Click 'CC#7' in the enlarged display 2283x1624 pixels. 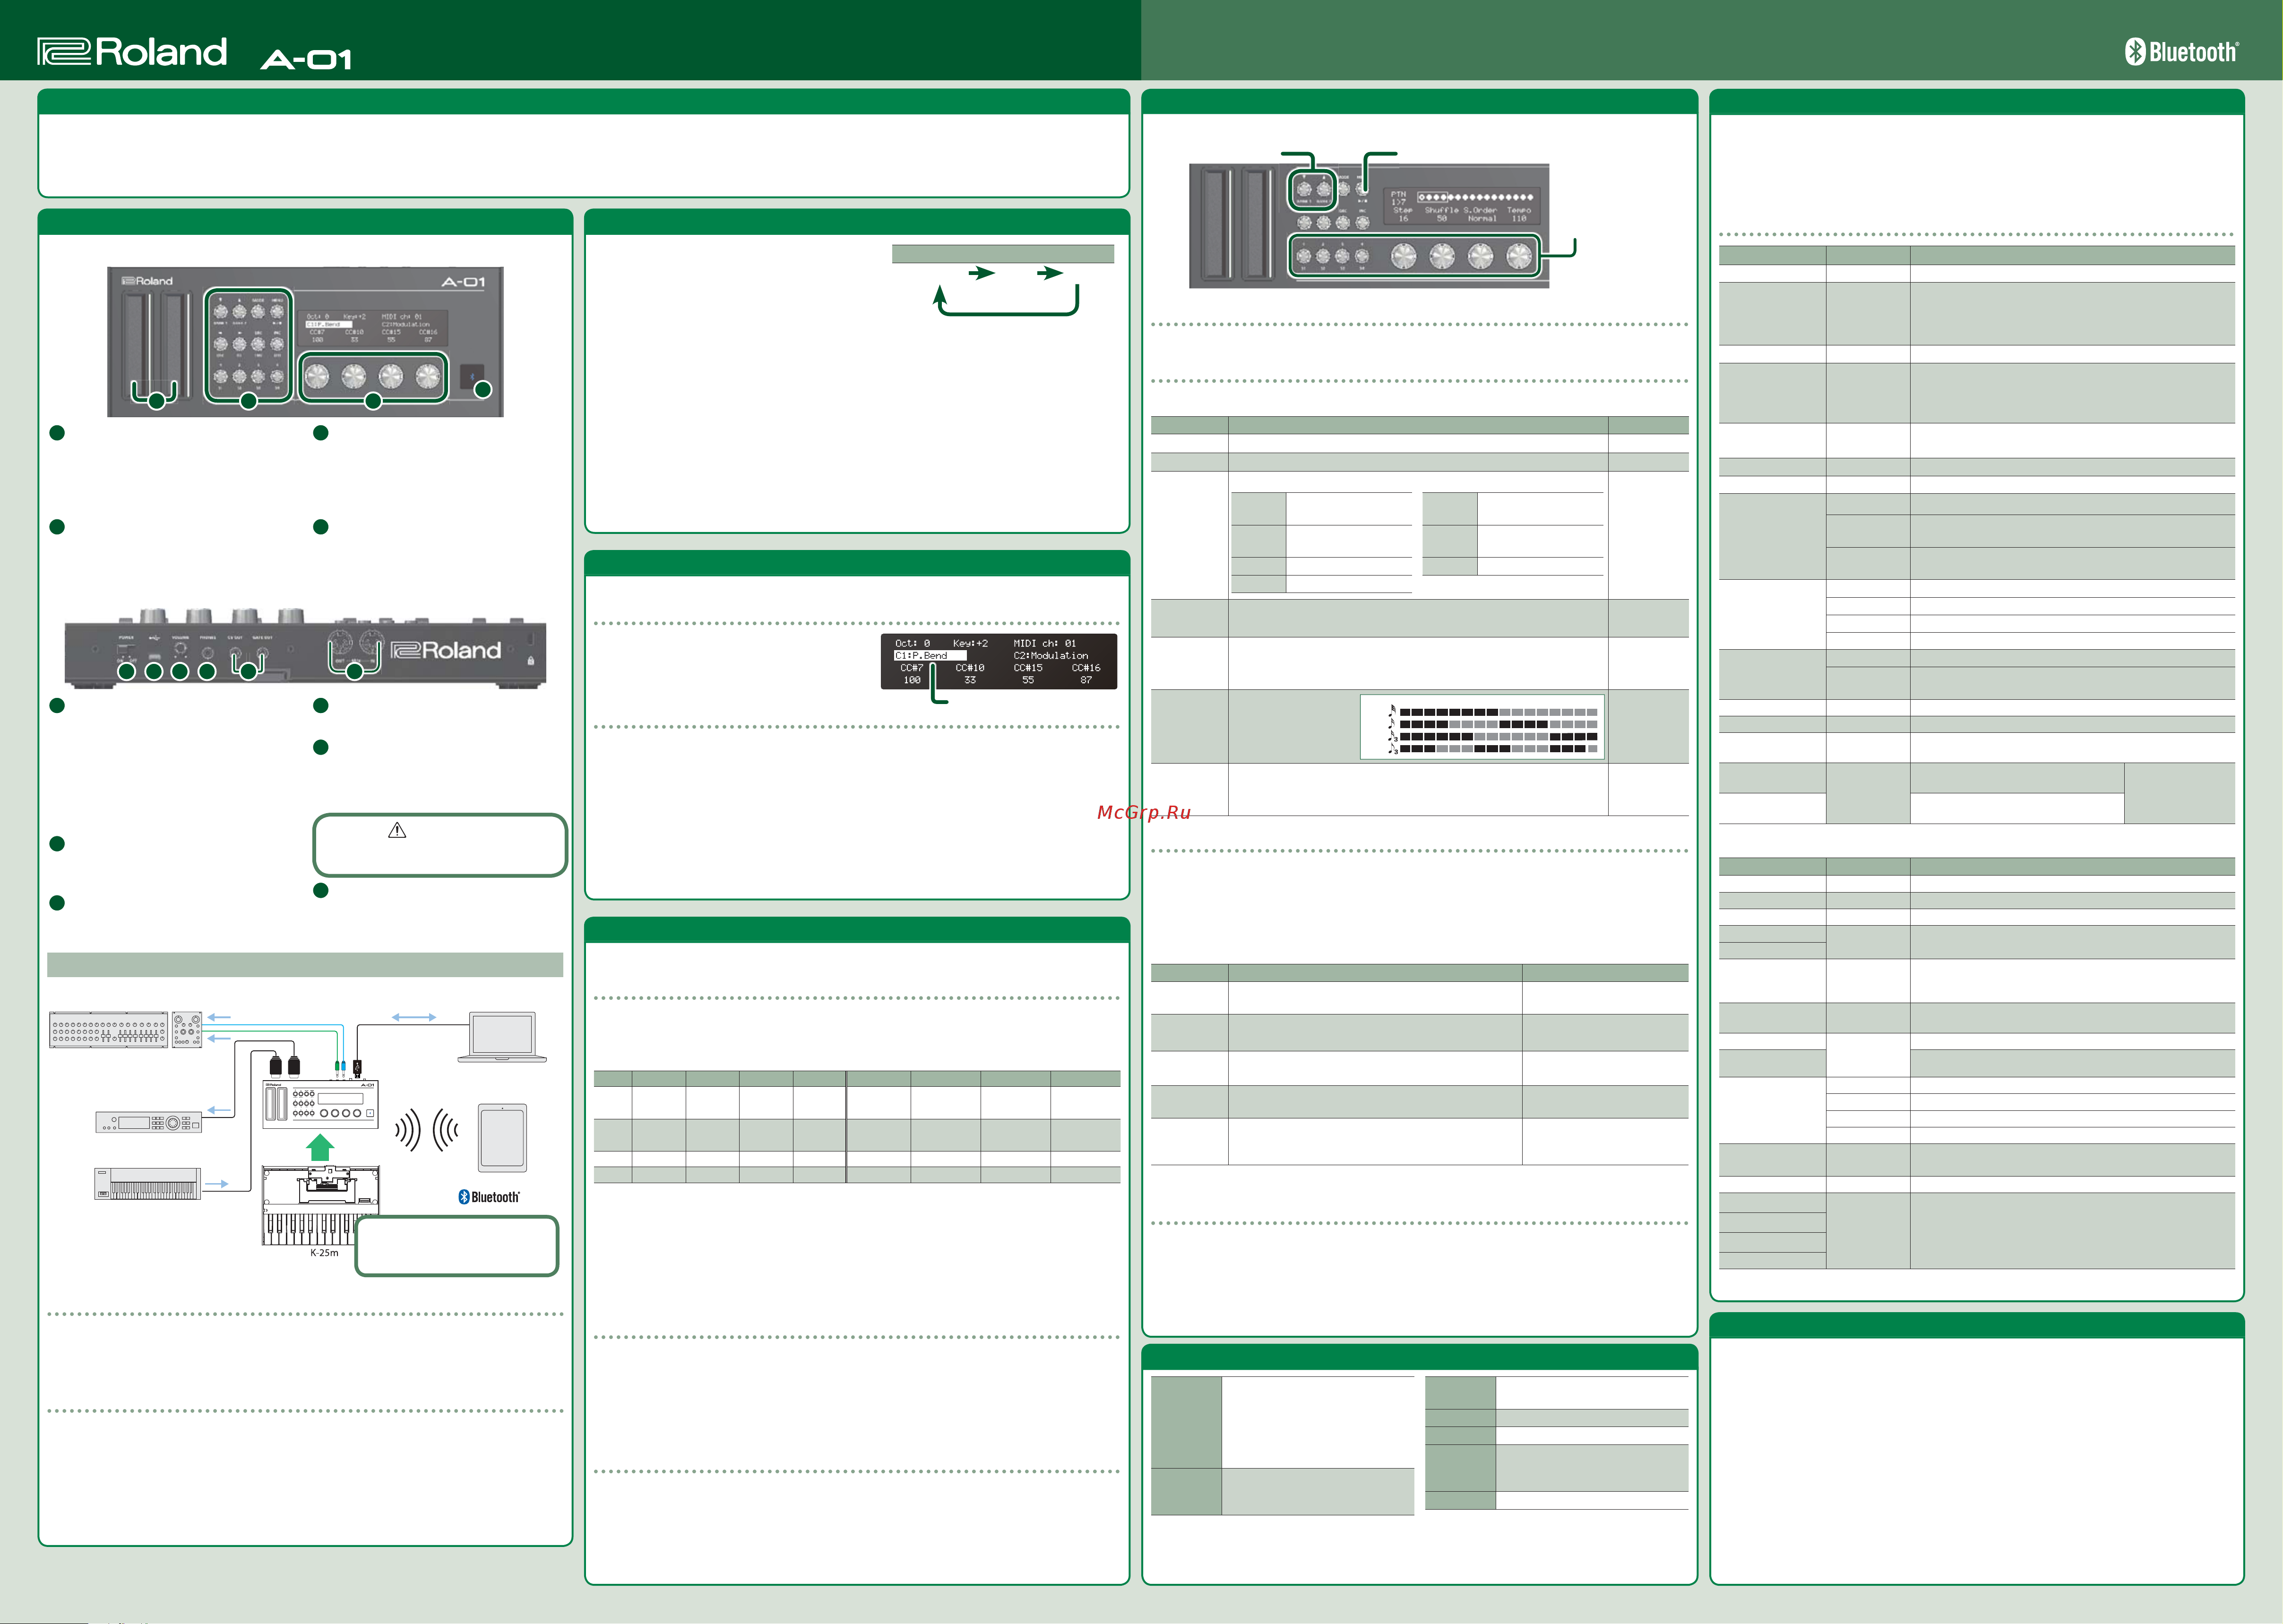click(x=912, y=668)
